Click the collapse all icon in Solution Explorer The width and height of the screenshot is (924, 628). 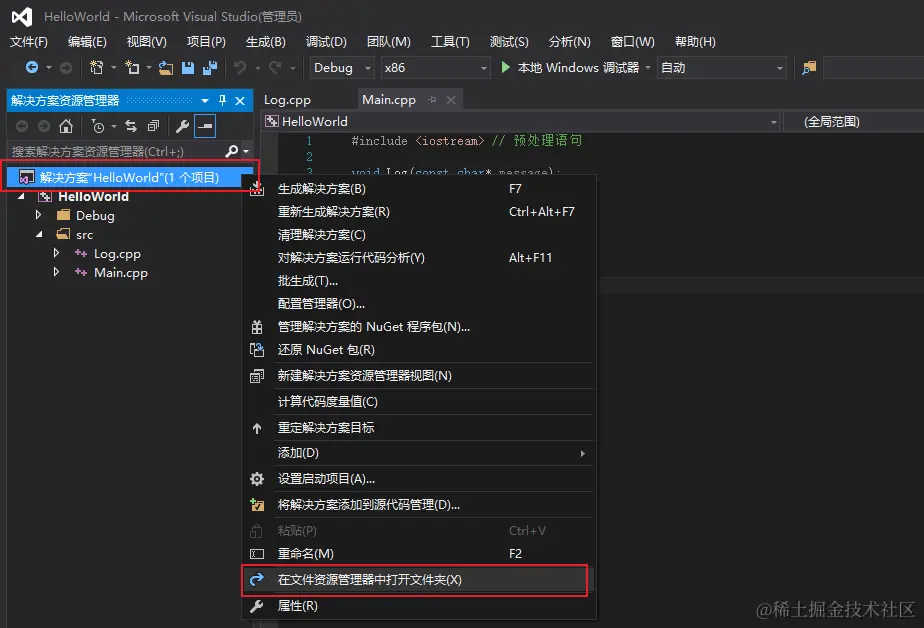(153, 126)
